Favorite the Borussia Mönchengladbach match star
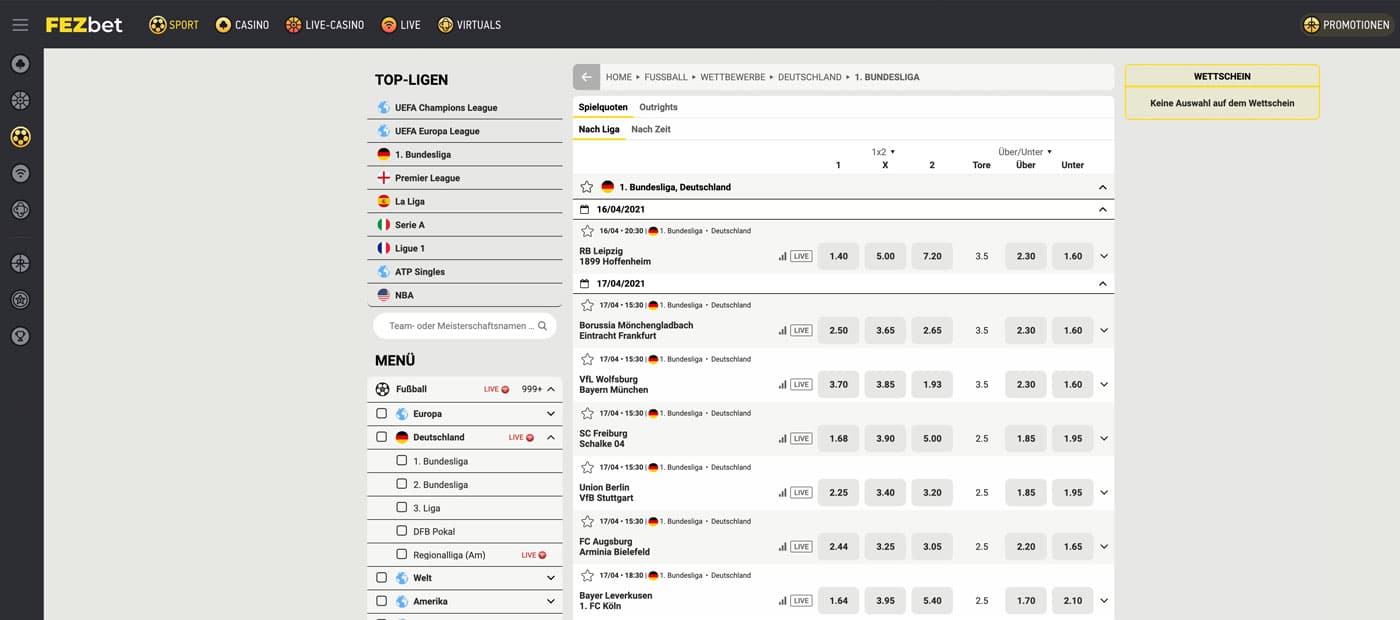 (587, 305)
